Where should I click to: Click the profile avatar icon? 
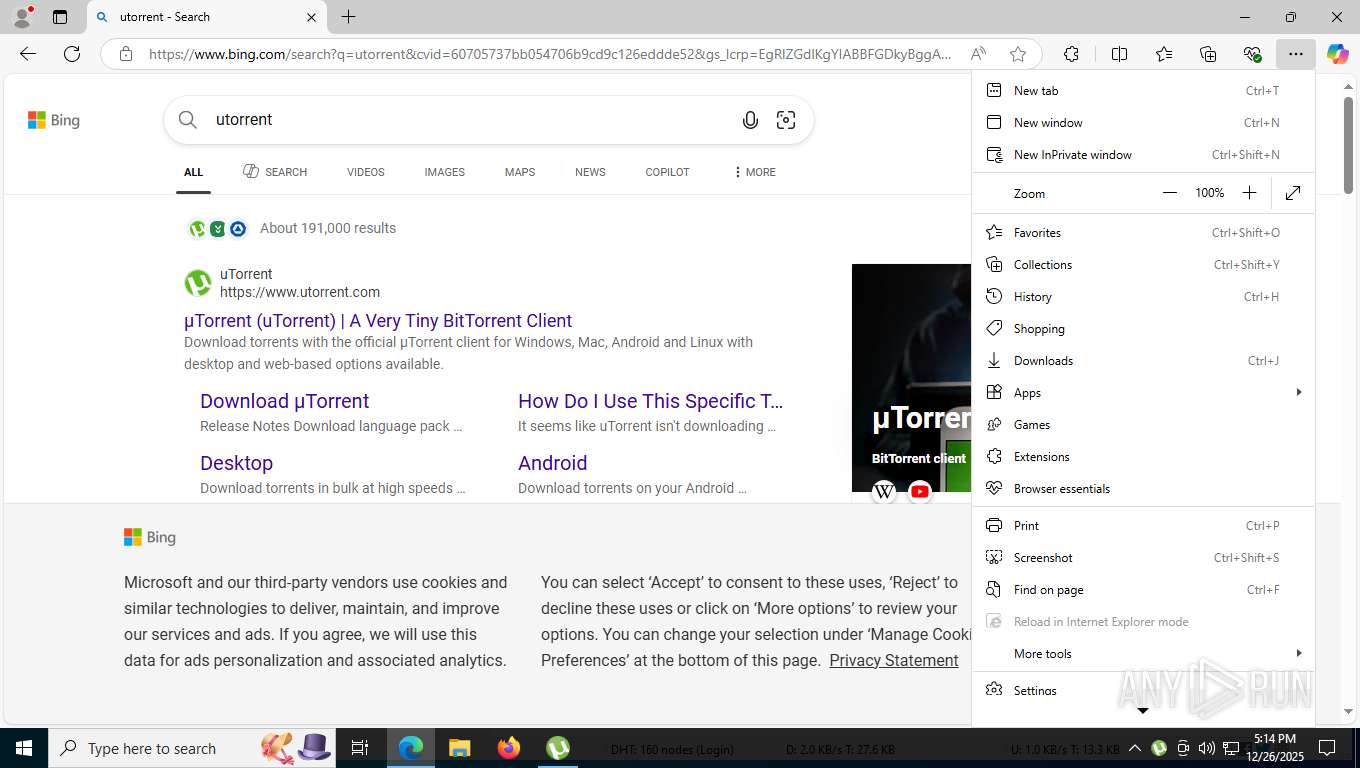pos(22,17)
